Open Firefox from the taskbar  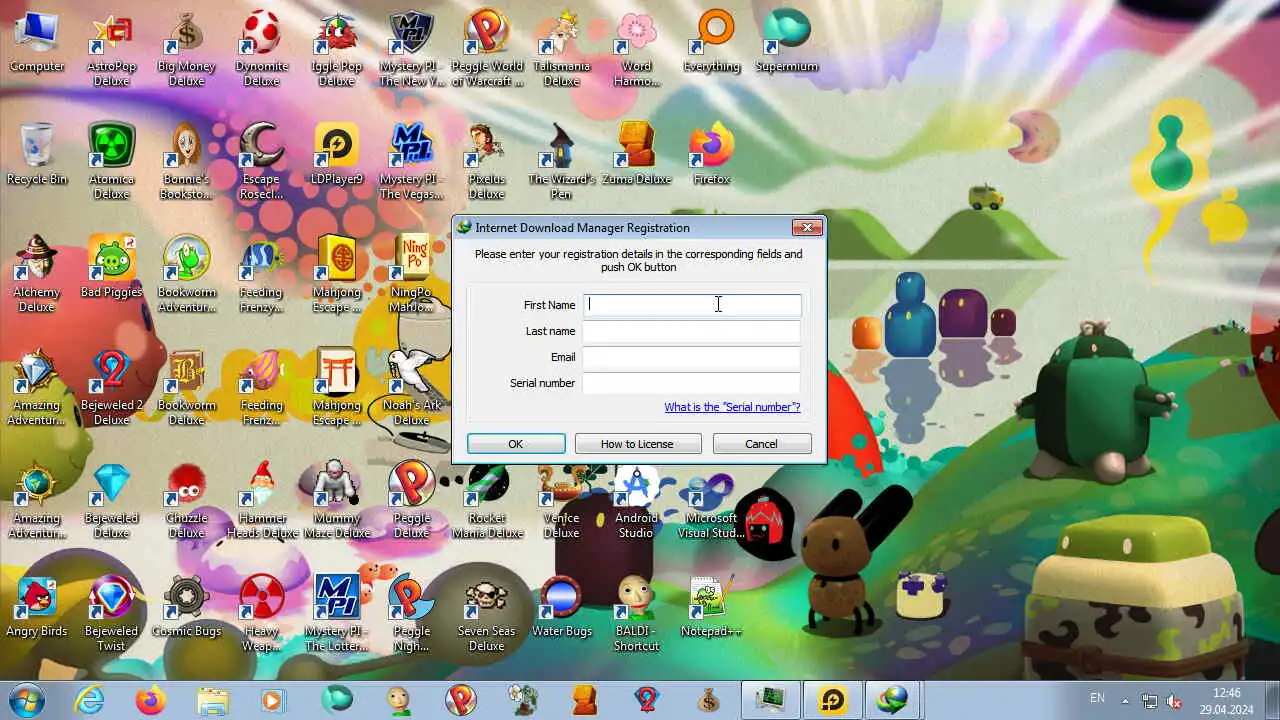pyautogui.click(x=150, y=699)
